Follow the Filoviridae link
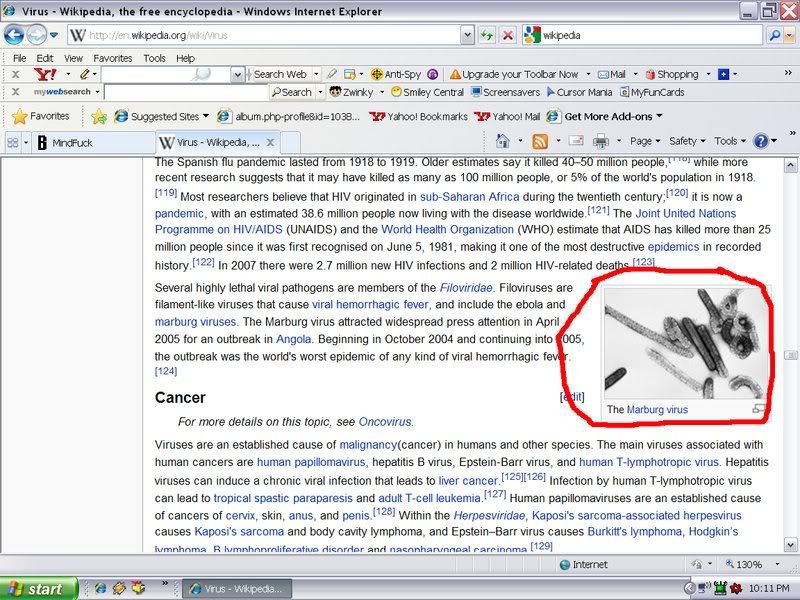The width and height of the screenshot is (800, 600). click(466, 288)
